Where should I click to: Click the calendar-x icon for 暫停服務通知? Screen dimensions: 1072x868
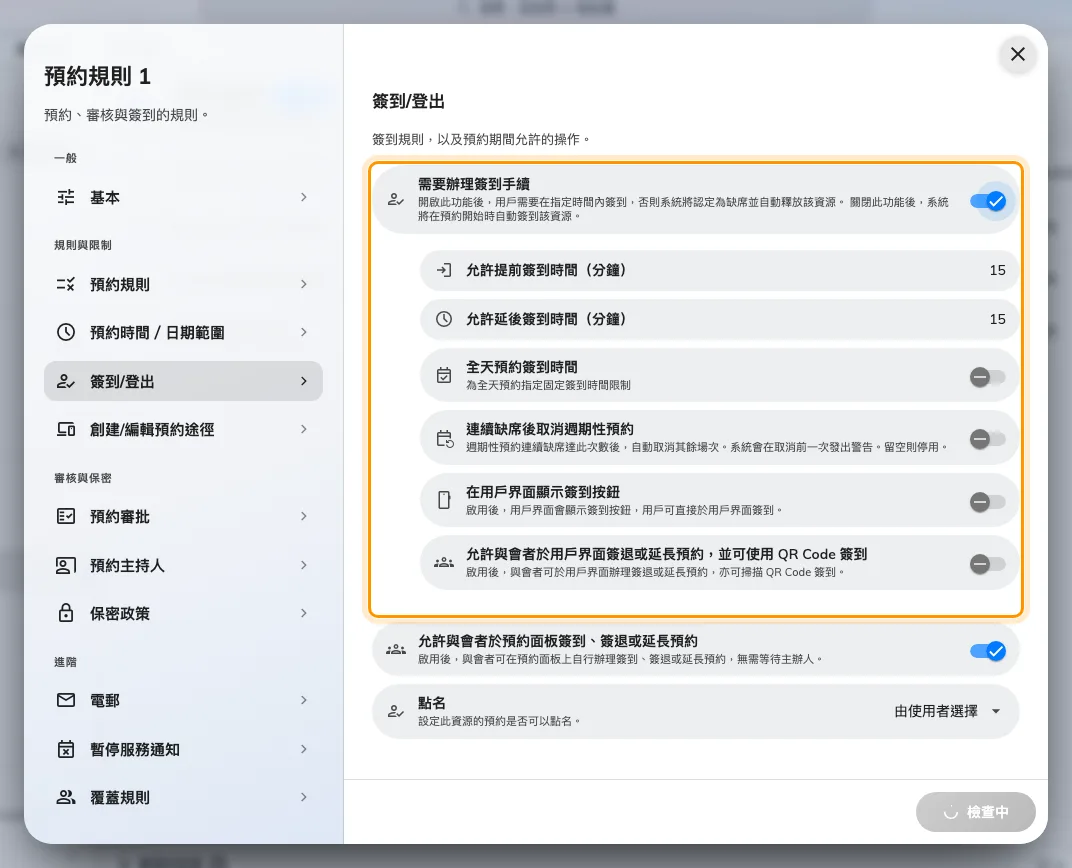[x=66, y=749]
